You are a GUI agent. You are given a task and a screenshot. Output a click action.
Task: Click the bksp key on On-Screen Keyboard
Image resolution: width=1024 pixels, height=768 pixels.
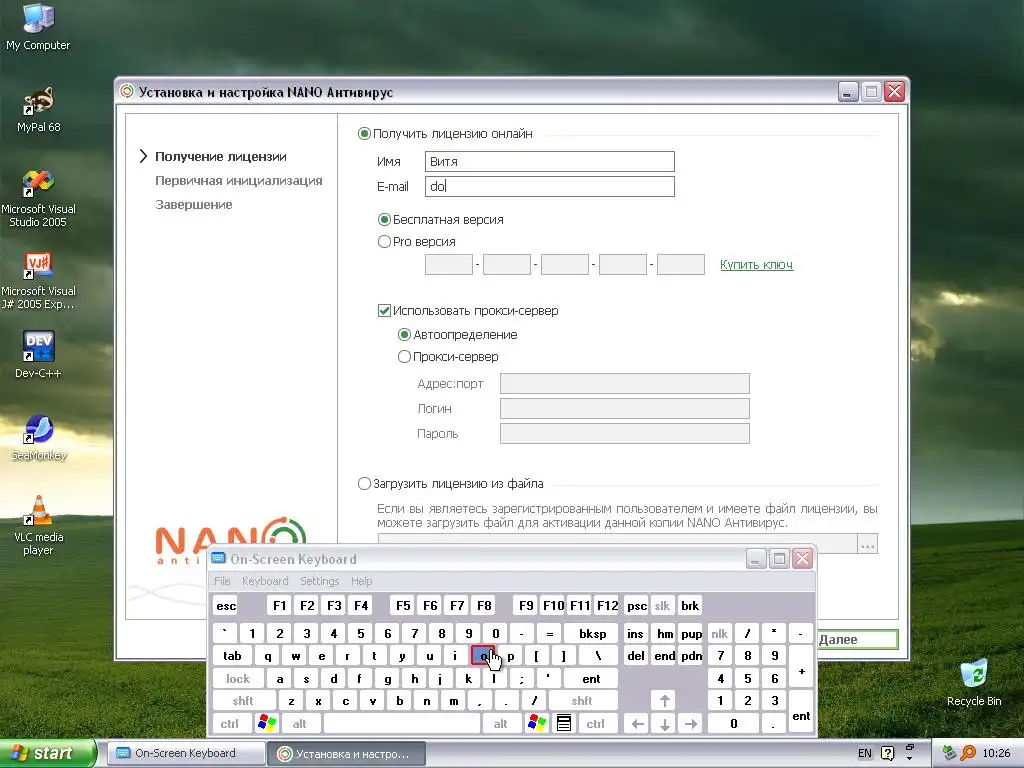click(x=592, y=633)
